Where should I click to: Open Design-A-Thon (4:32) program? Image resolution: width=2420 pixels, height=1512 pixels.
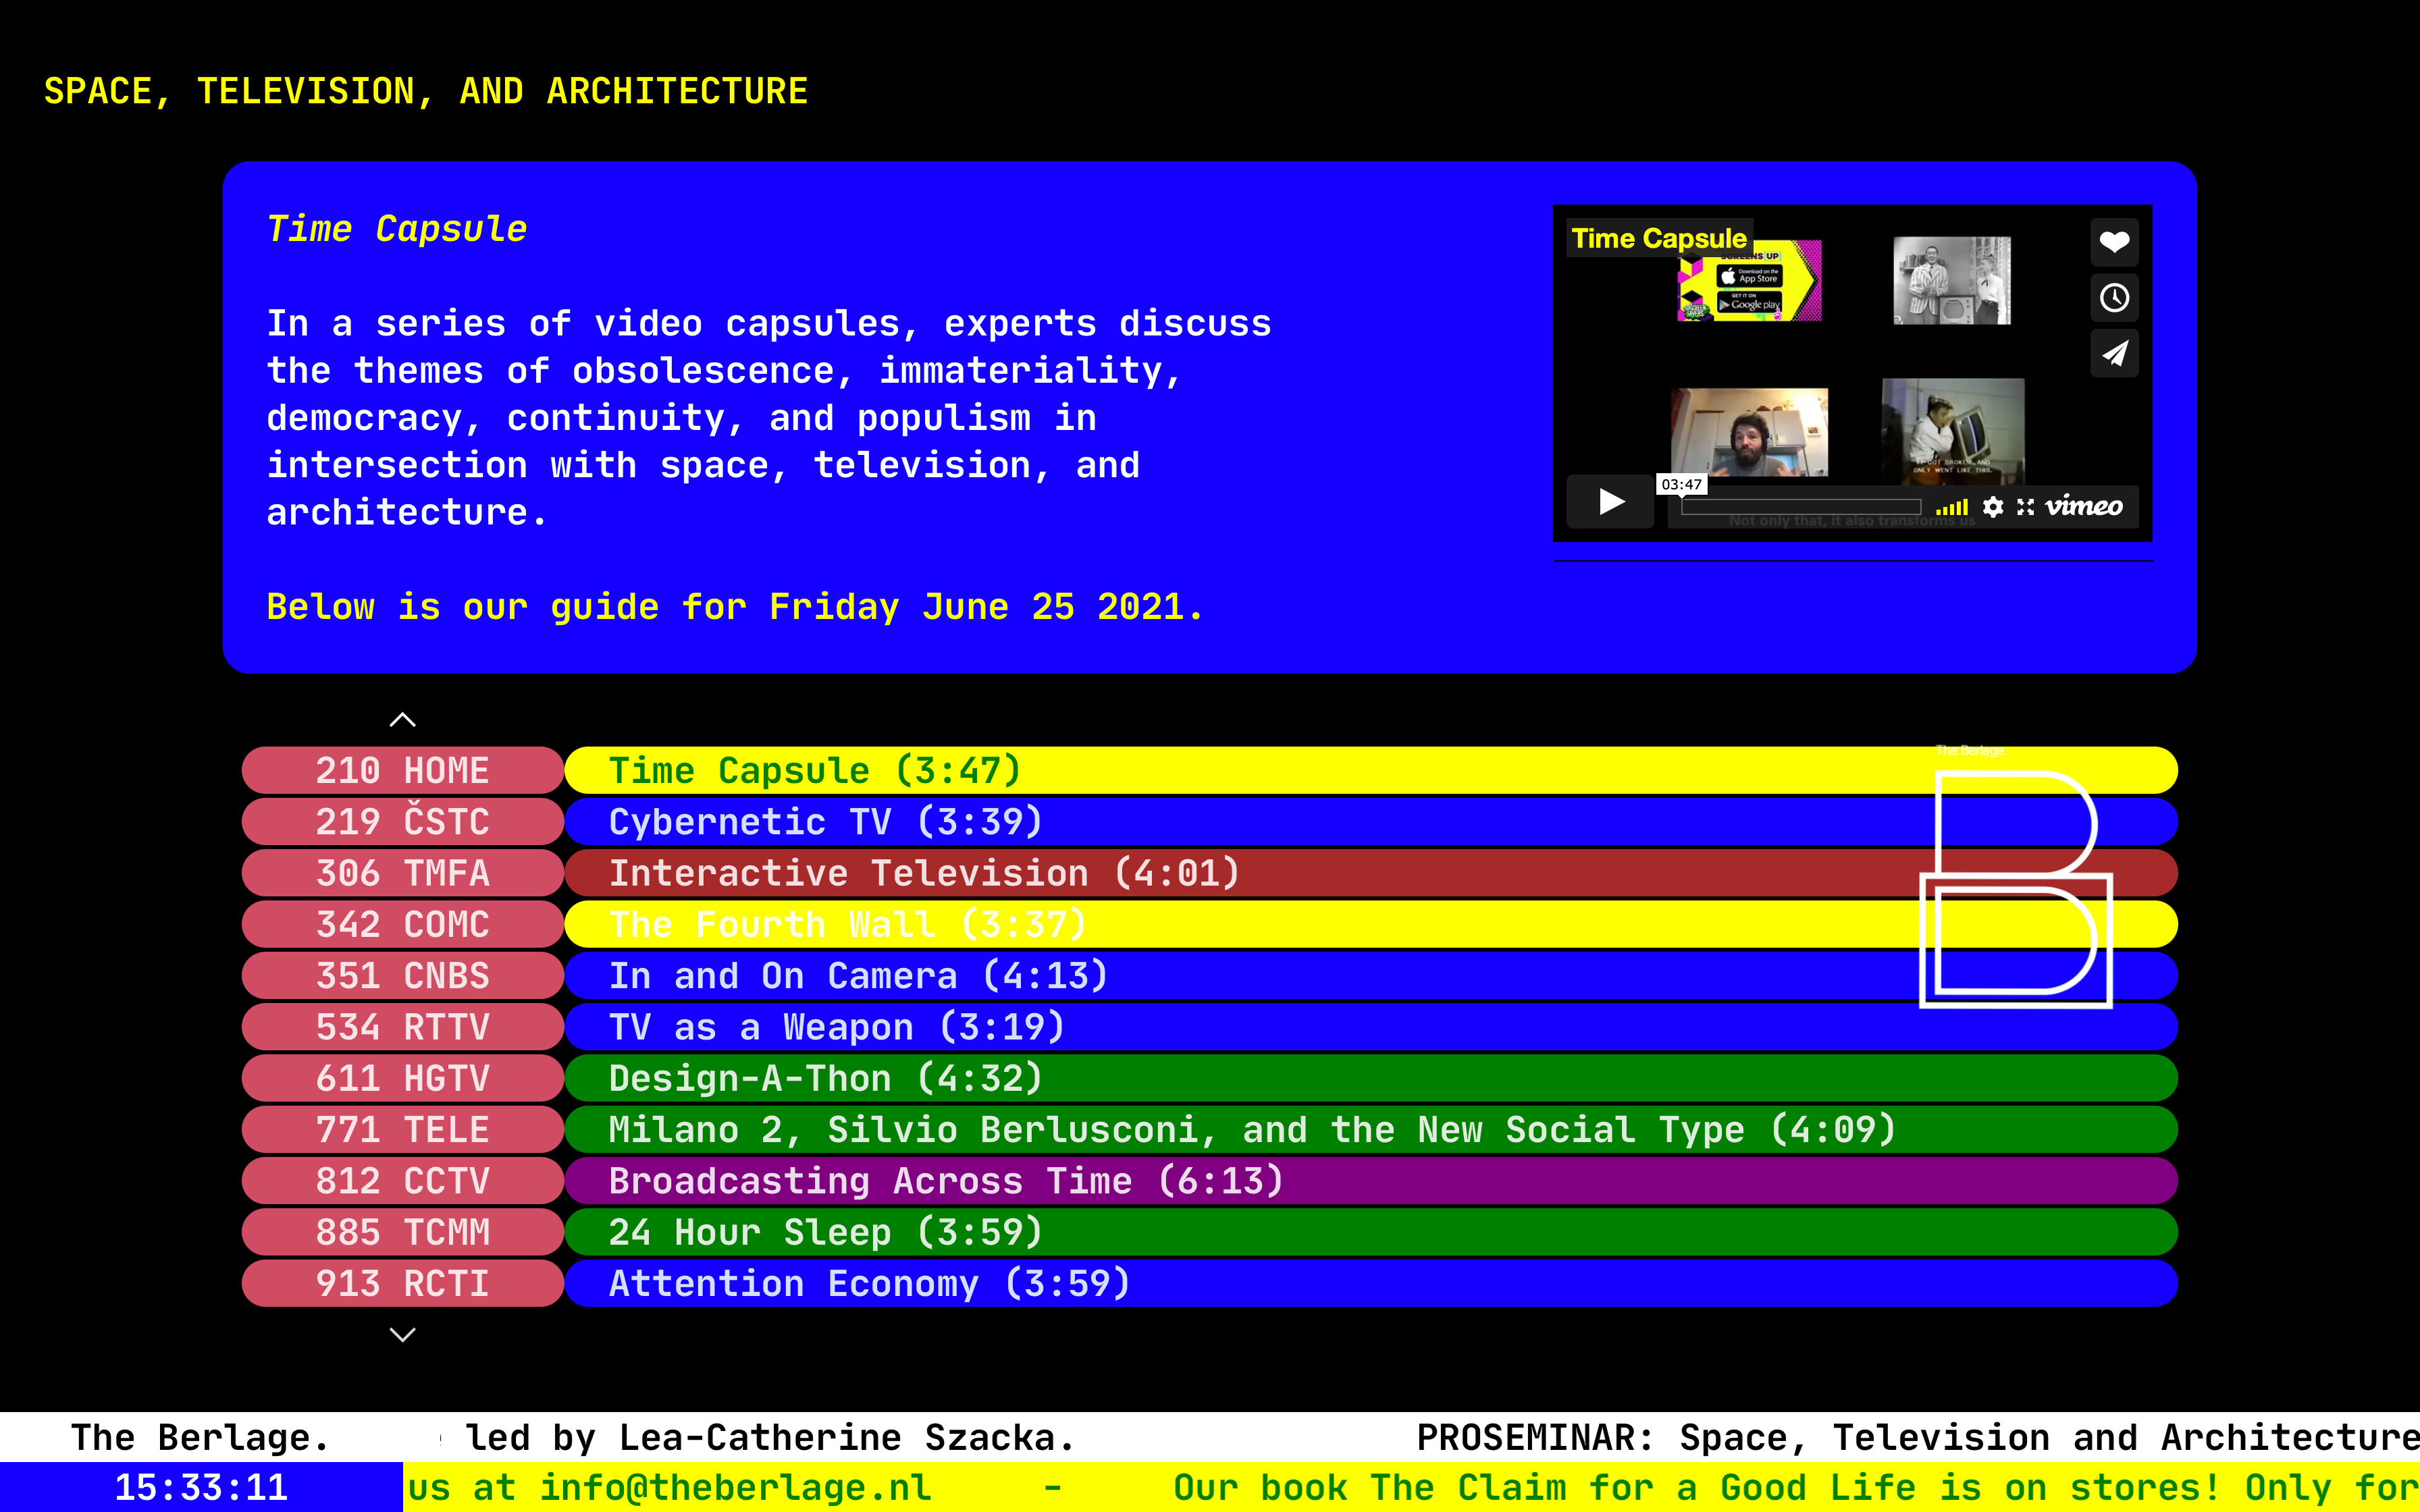(1371, 1078)
